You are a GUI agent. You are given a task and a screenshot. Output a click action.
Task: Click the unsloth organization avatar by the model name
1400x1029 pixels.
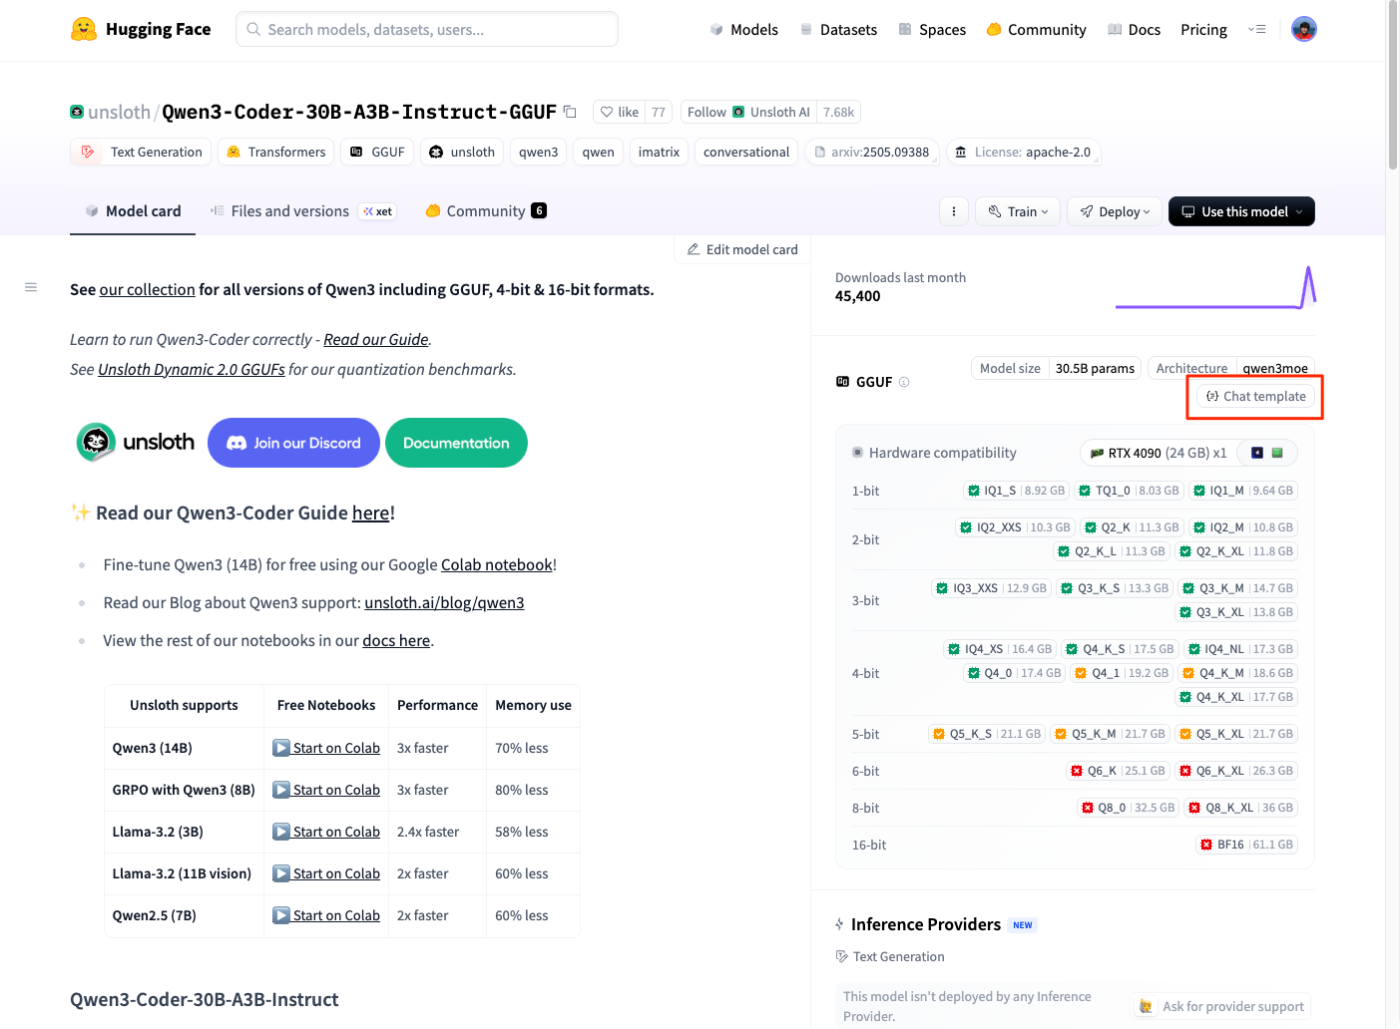point(77,112)
